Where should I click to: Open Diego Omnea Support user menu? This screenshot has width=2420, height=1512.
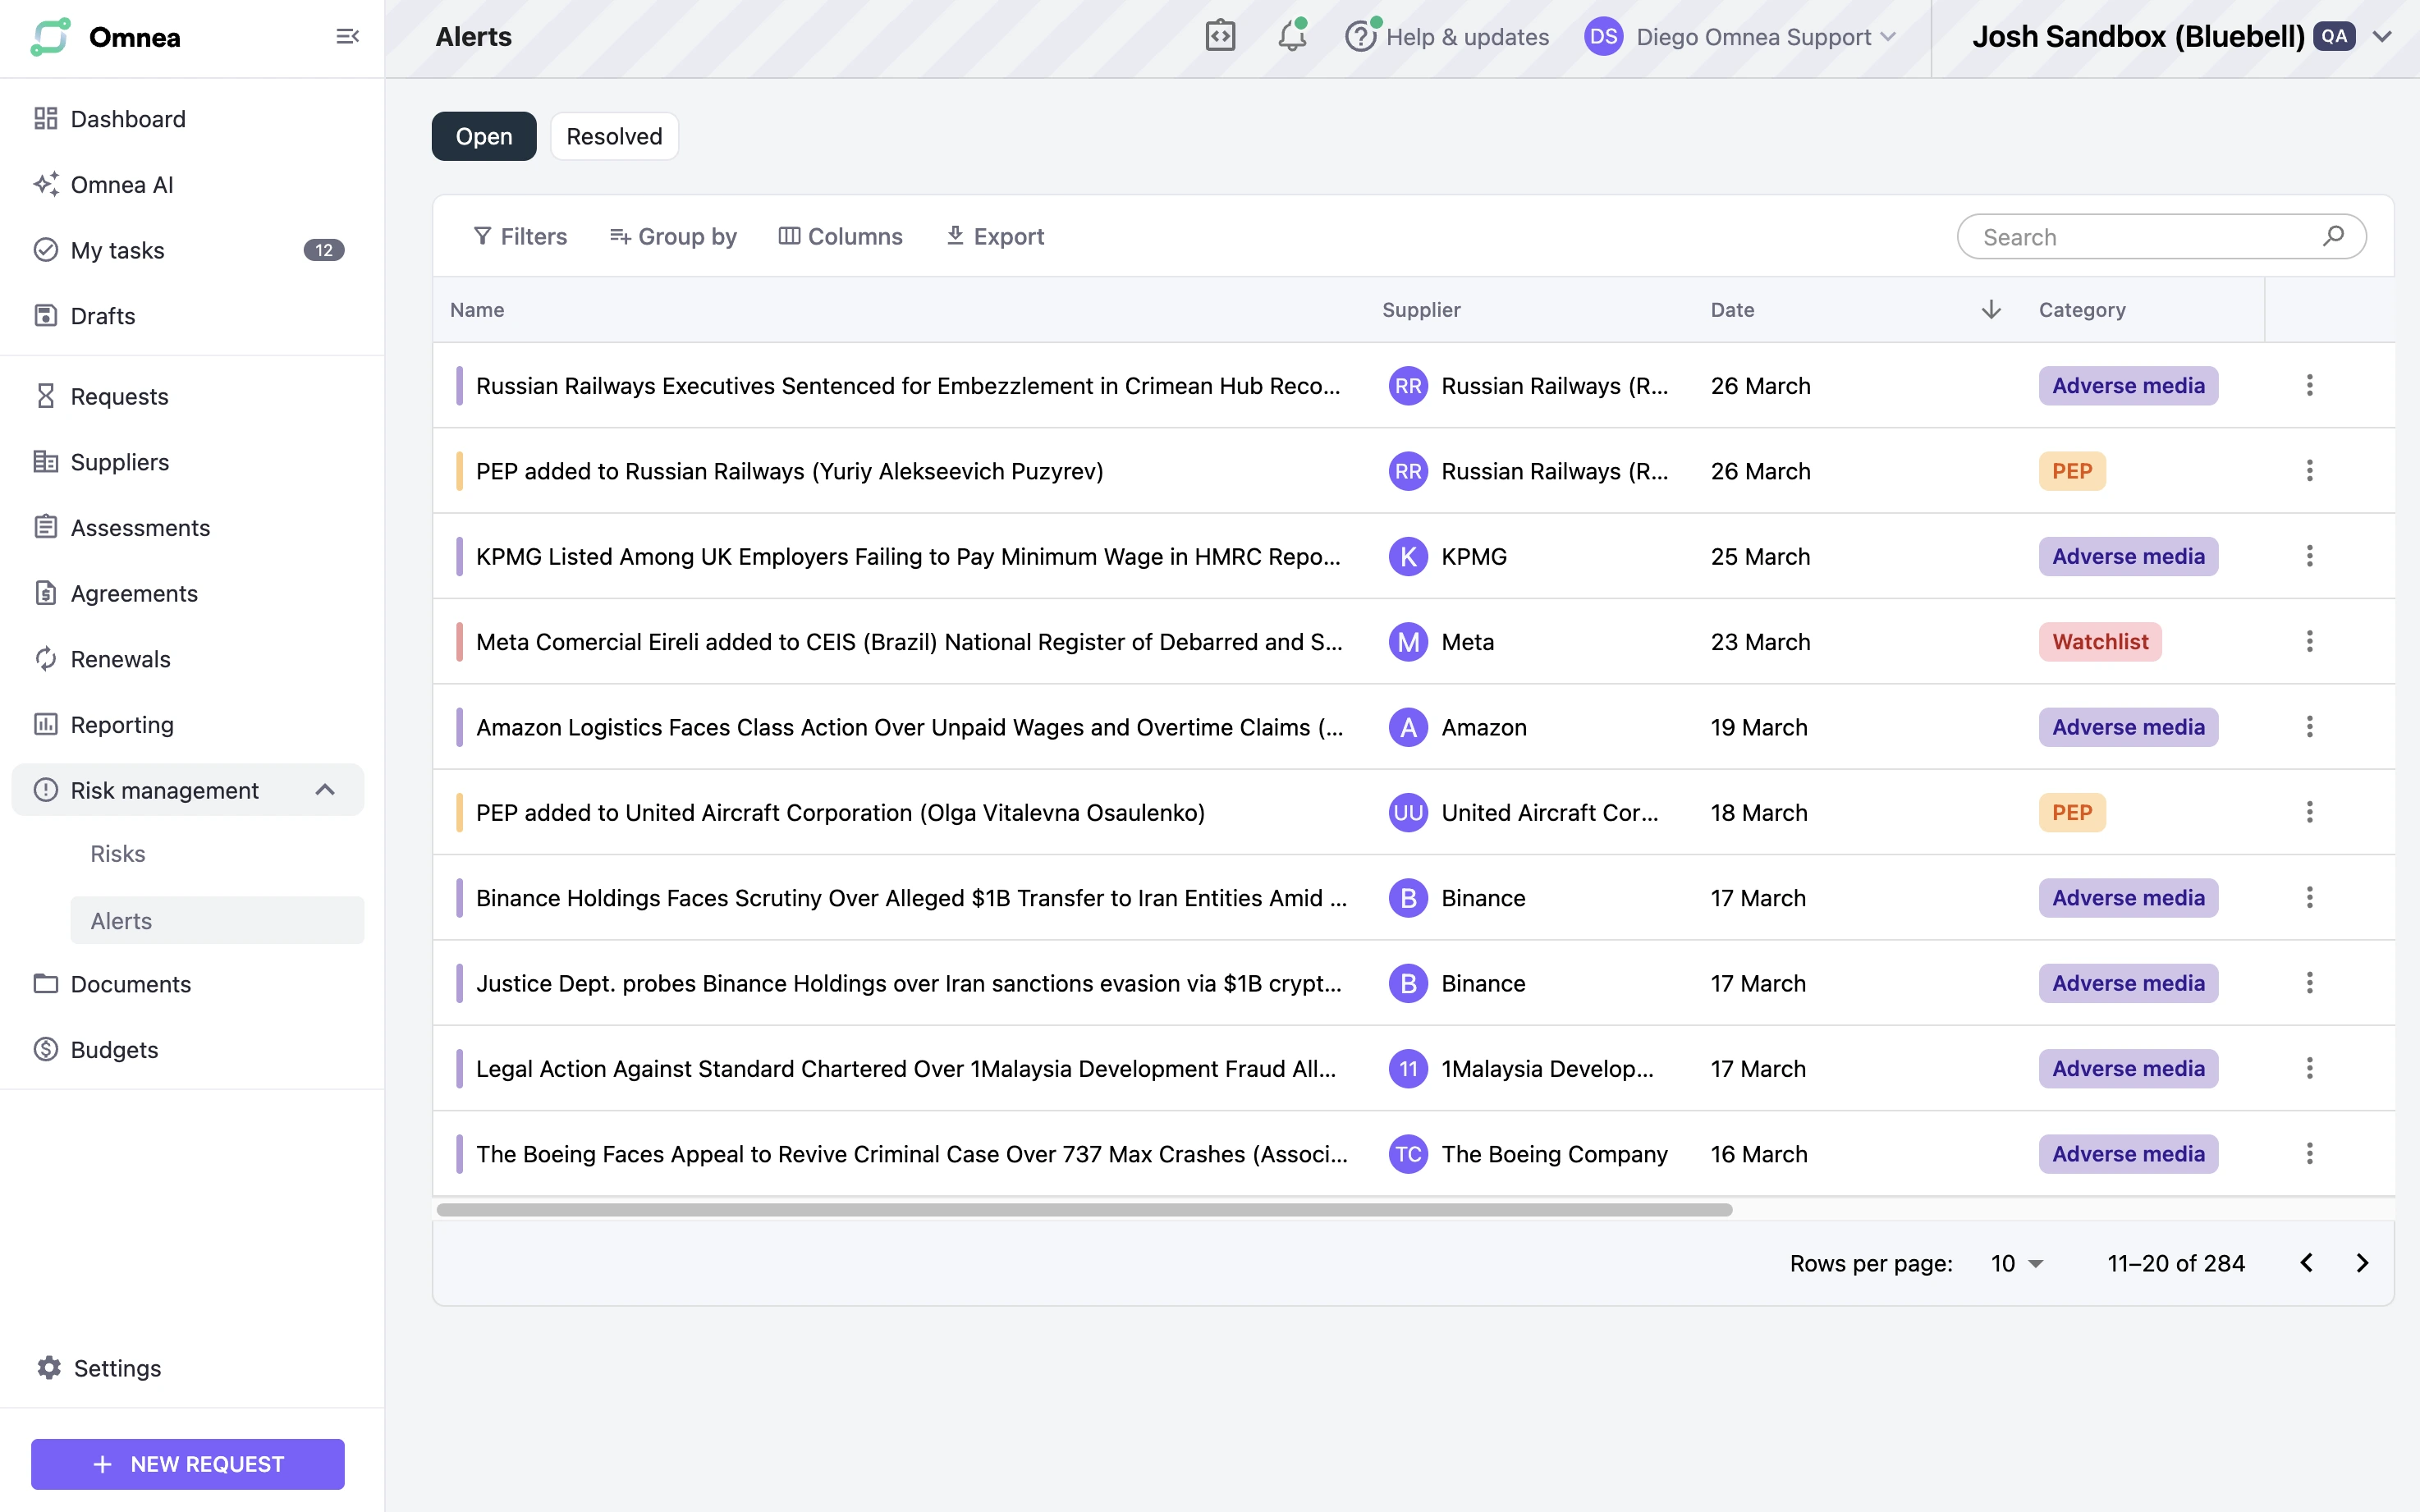(x=1740, y=37)
